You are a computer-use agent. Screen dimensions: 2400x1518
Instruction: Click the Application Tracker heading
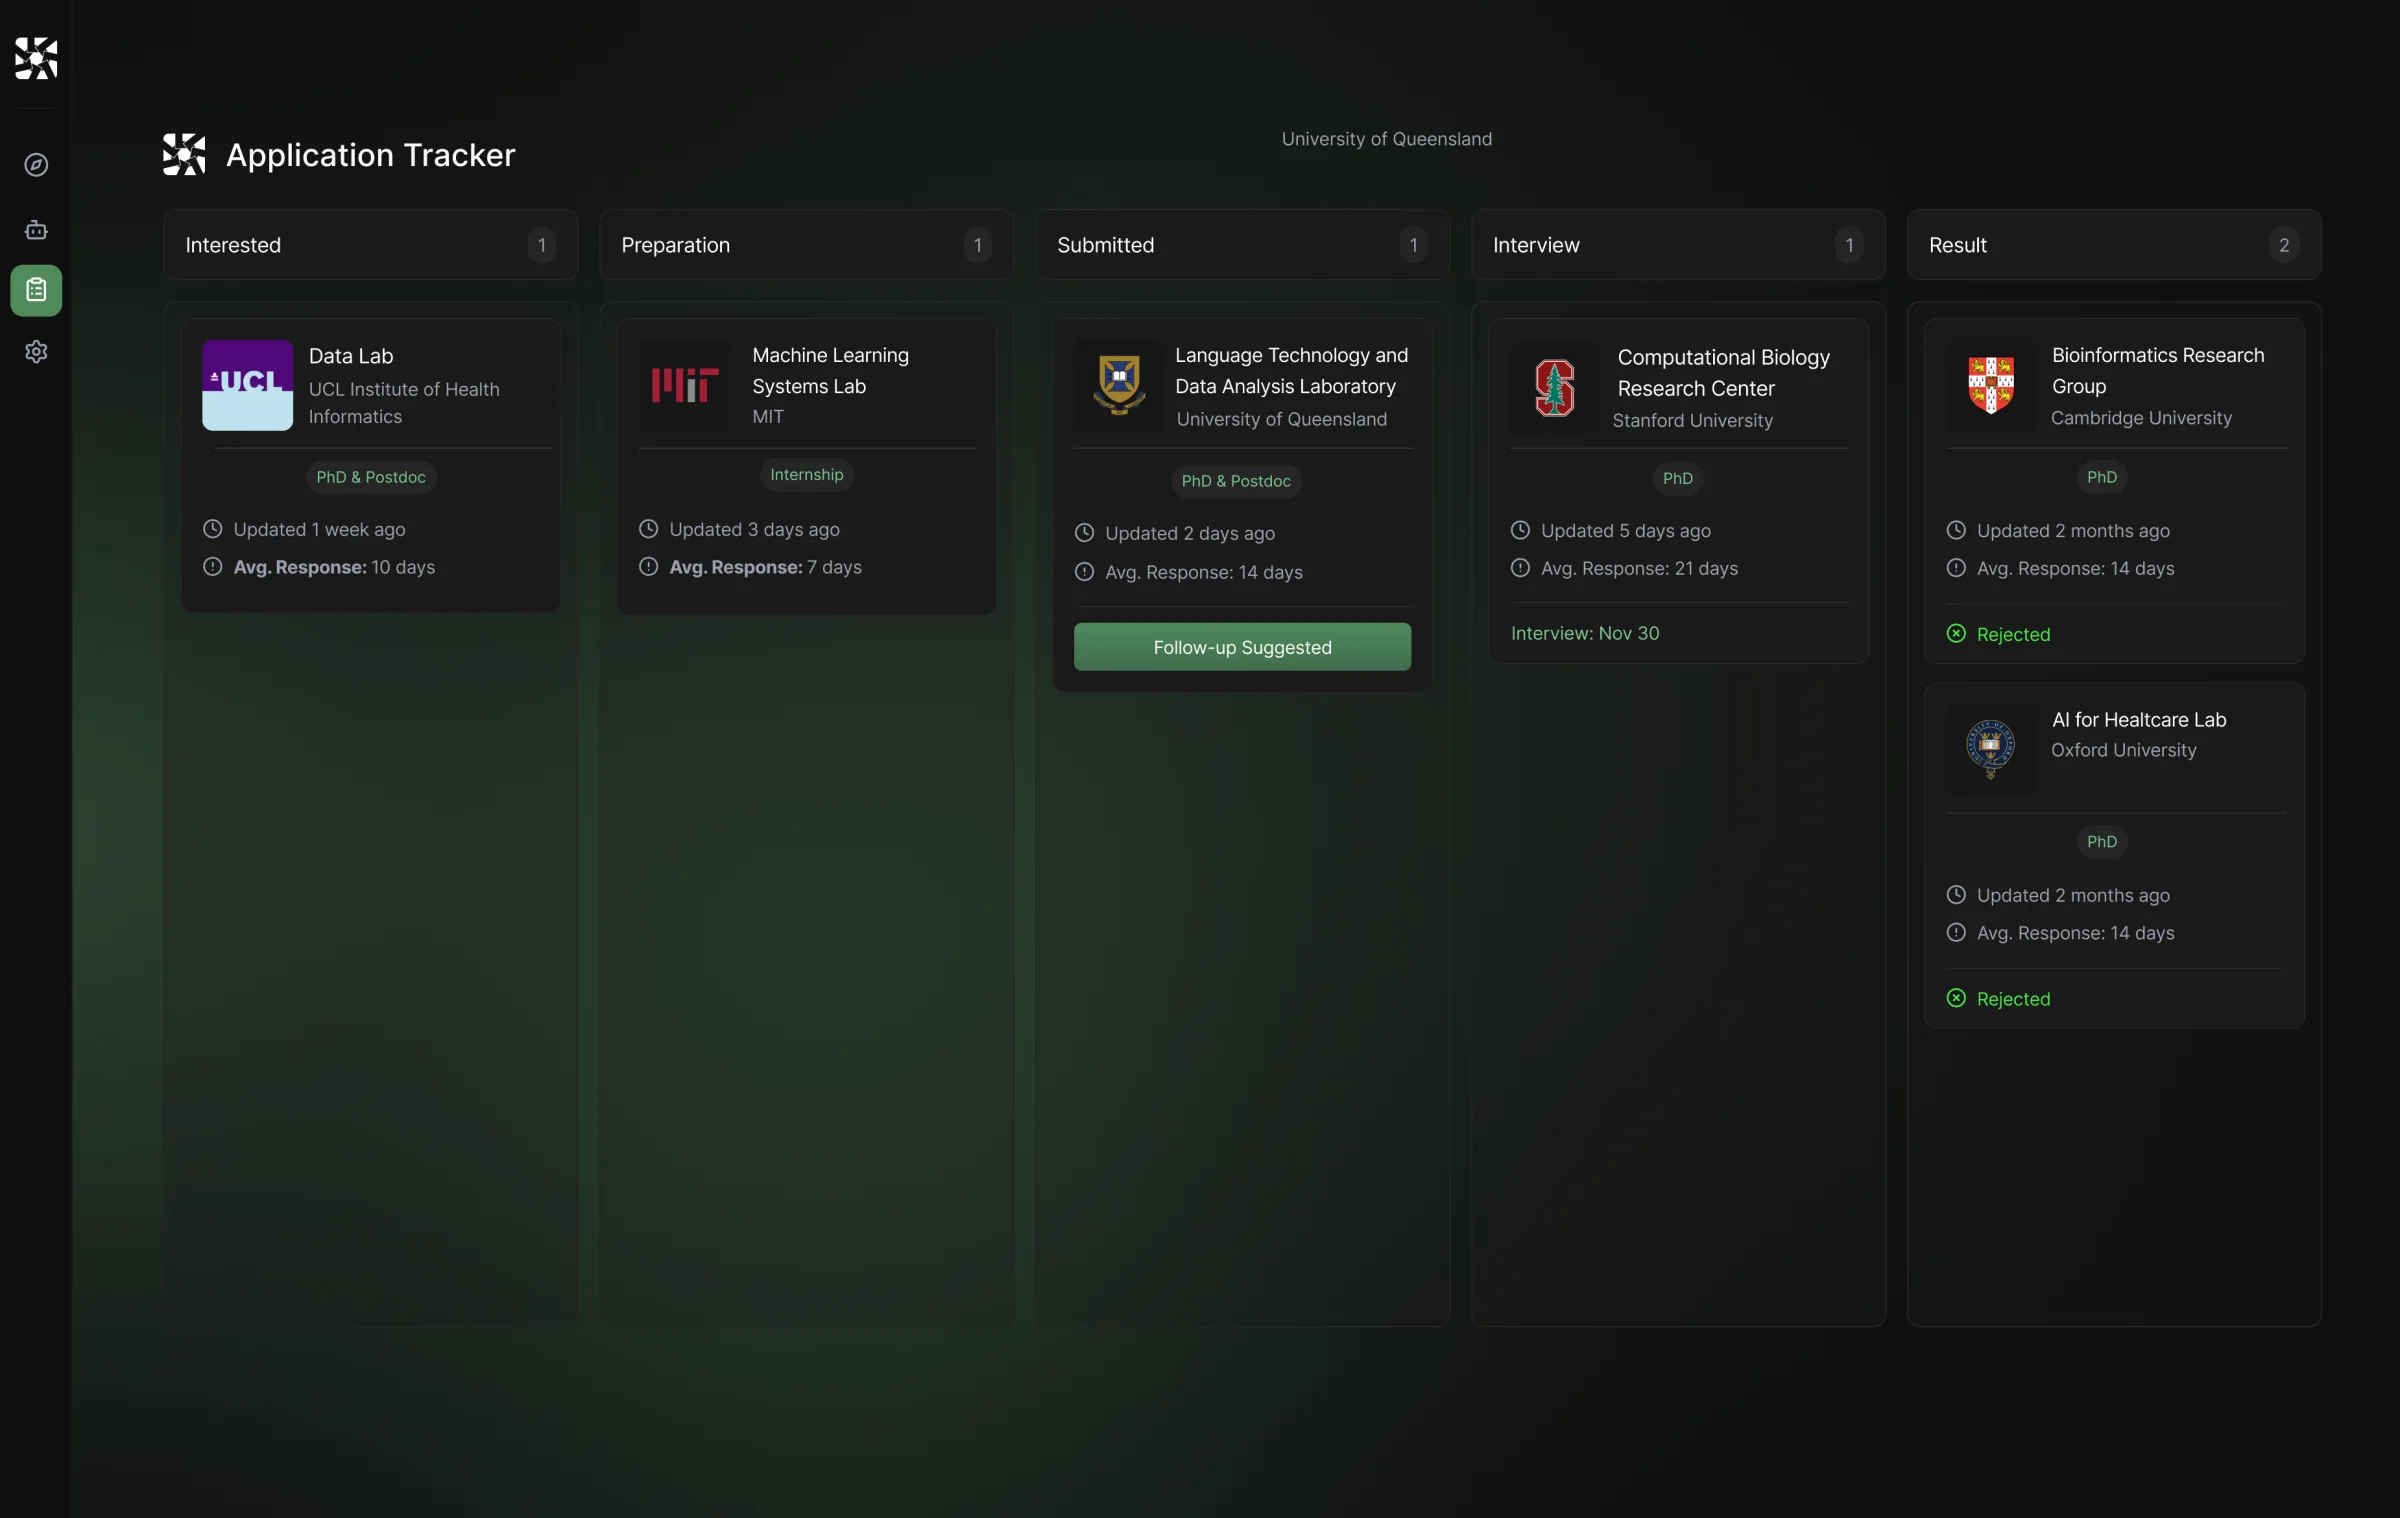(370, 155)
